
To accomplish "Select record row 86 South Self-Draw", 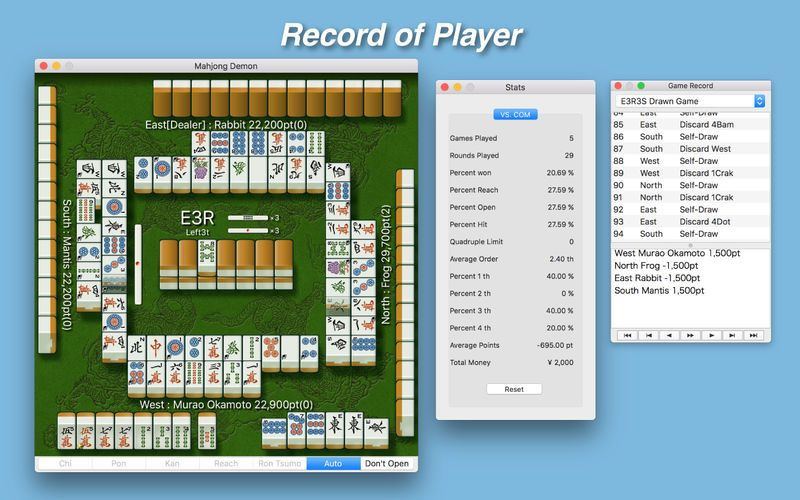I will tap(690, 137).
